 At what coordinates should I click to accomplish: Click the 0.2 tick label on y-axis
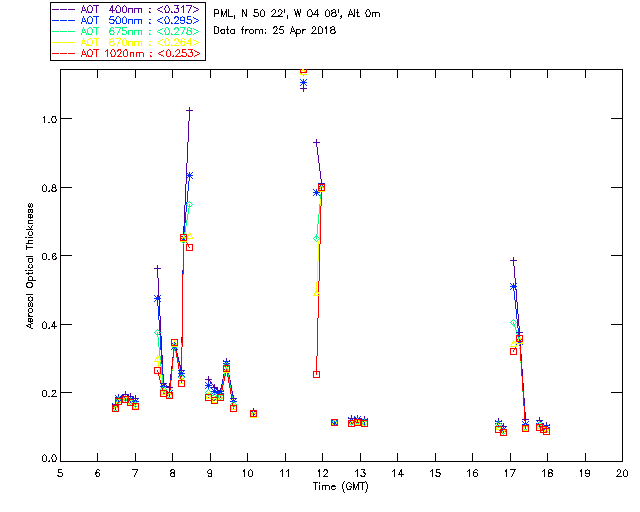coord(46,393)
